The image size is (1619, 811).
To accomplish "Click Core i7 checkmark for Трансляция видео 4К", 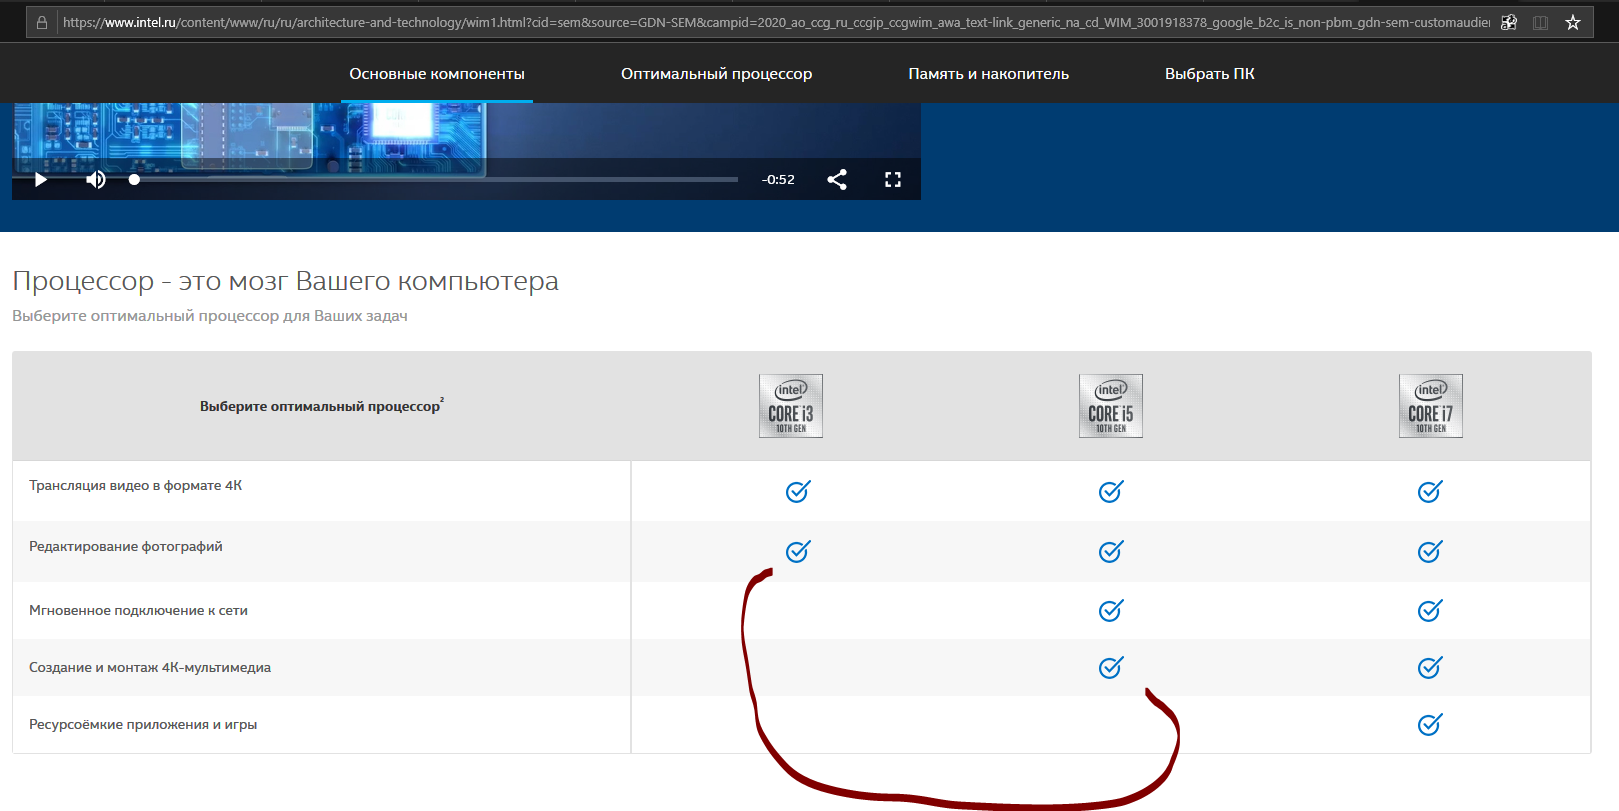I will pos(1430,491).
